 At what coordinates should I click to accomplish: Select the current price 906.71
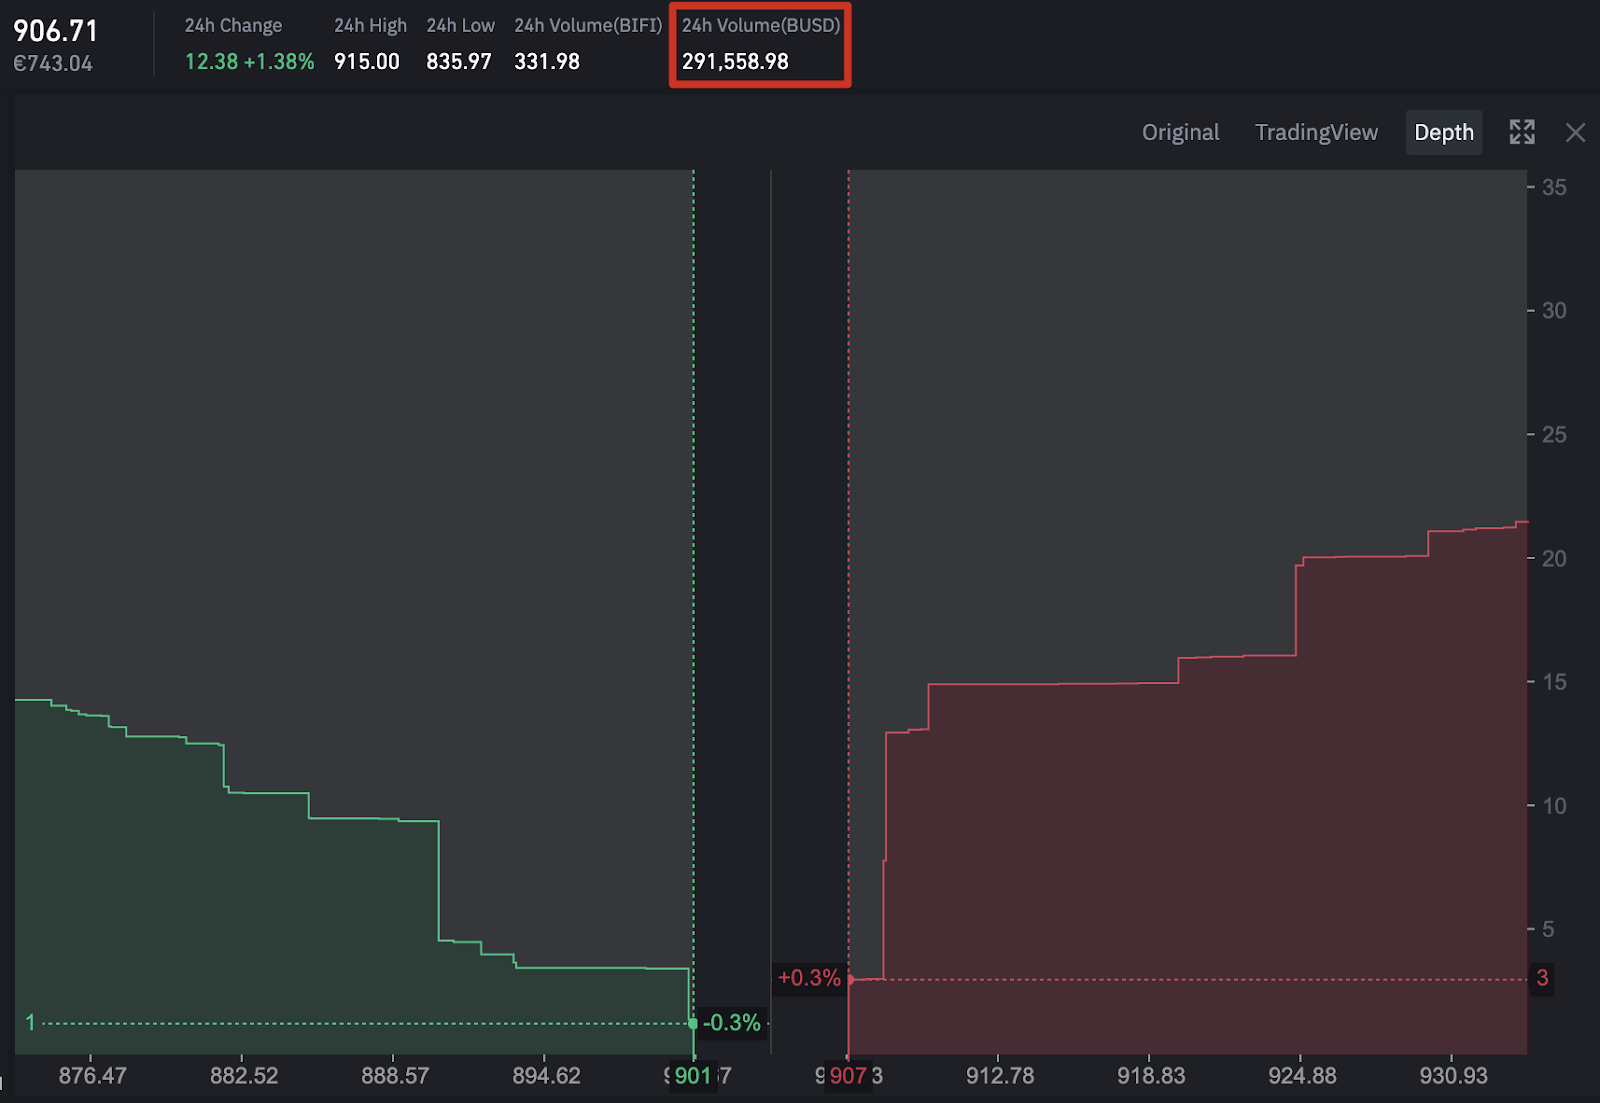pyautogui.click(x=55, y=31)
